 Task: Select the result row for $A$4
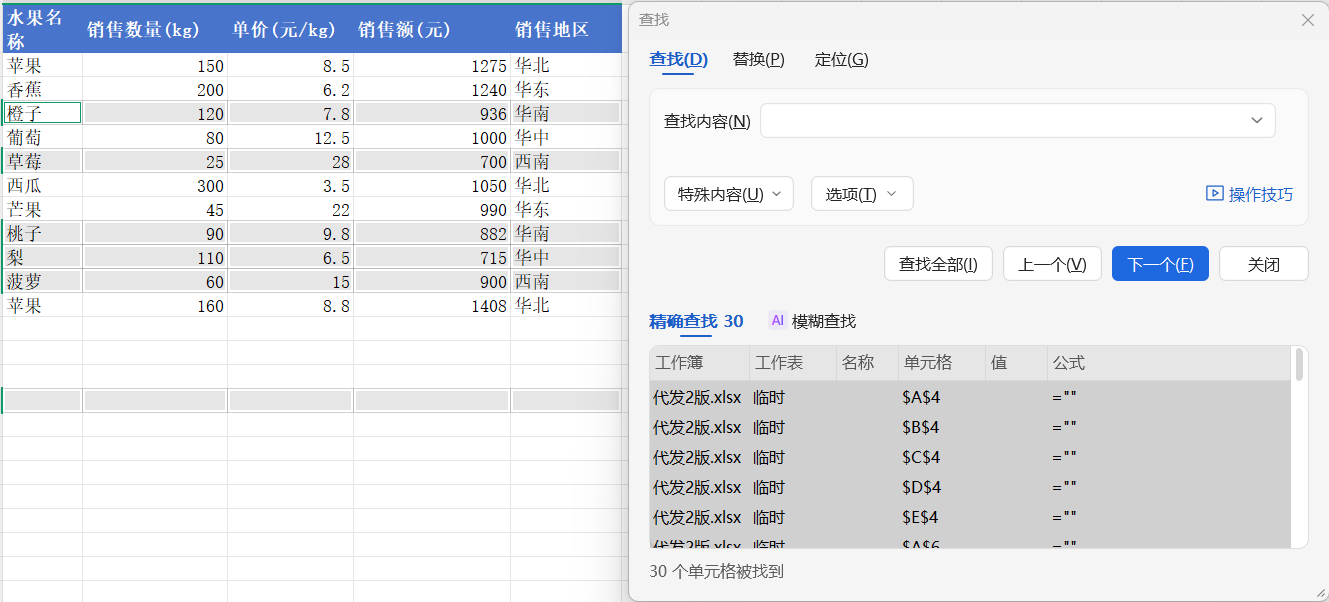(970, 397)
